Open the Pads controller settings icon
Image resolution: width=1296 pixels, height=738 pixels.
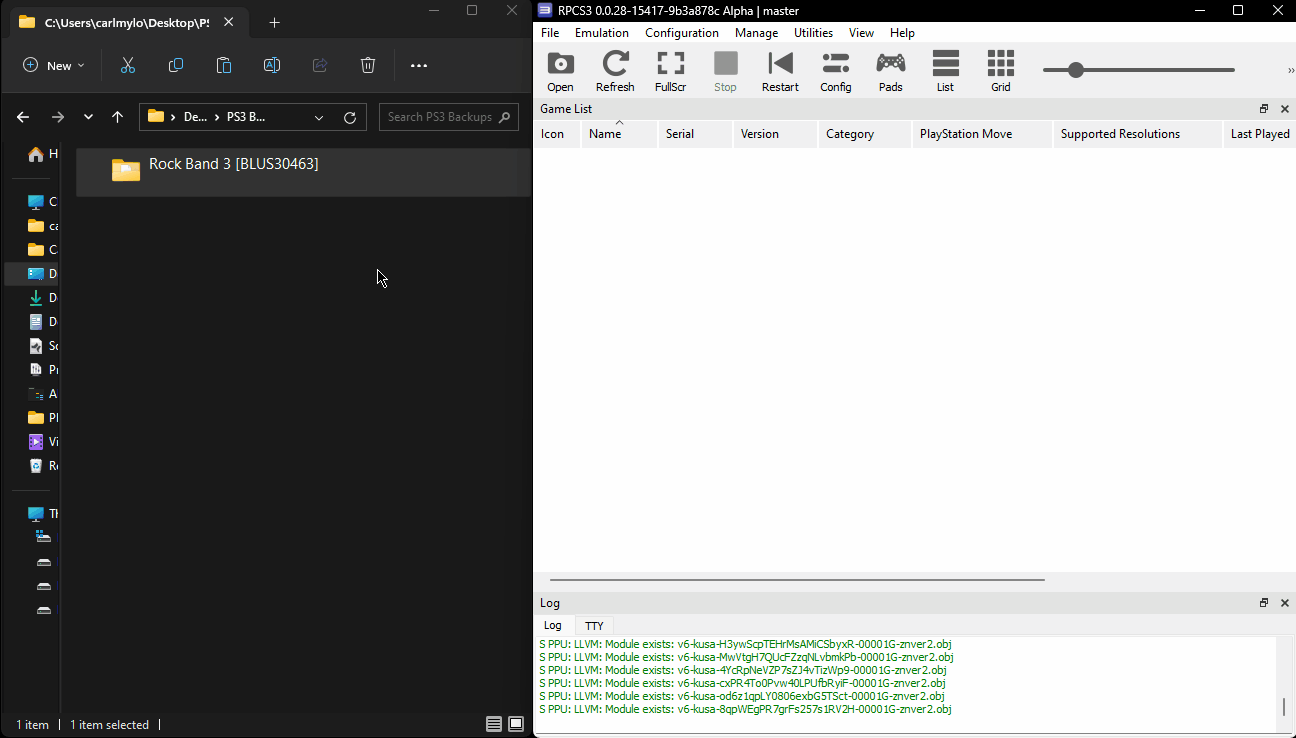coord(890,72)
